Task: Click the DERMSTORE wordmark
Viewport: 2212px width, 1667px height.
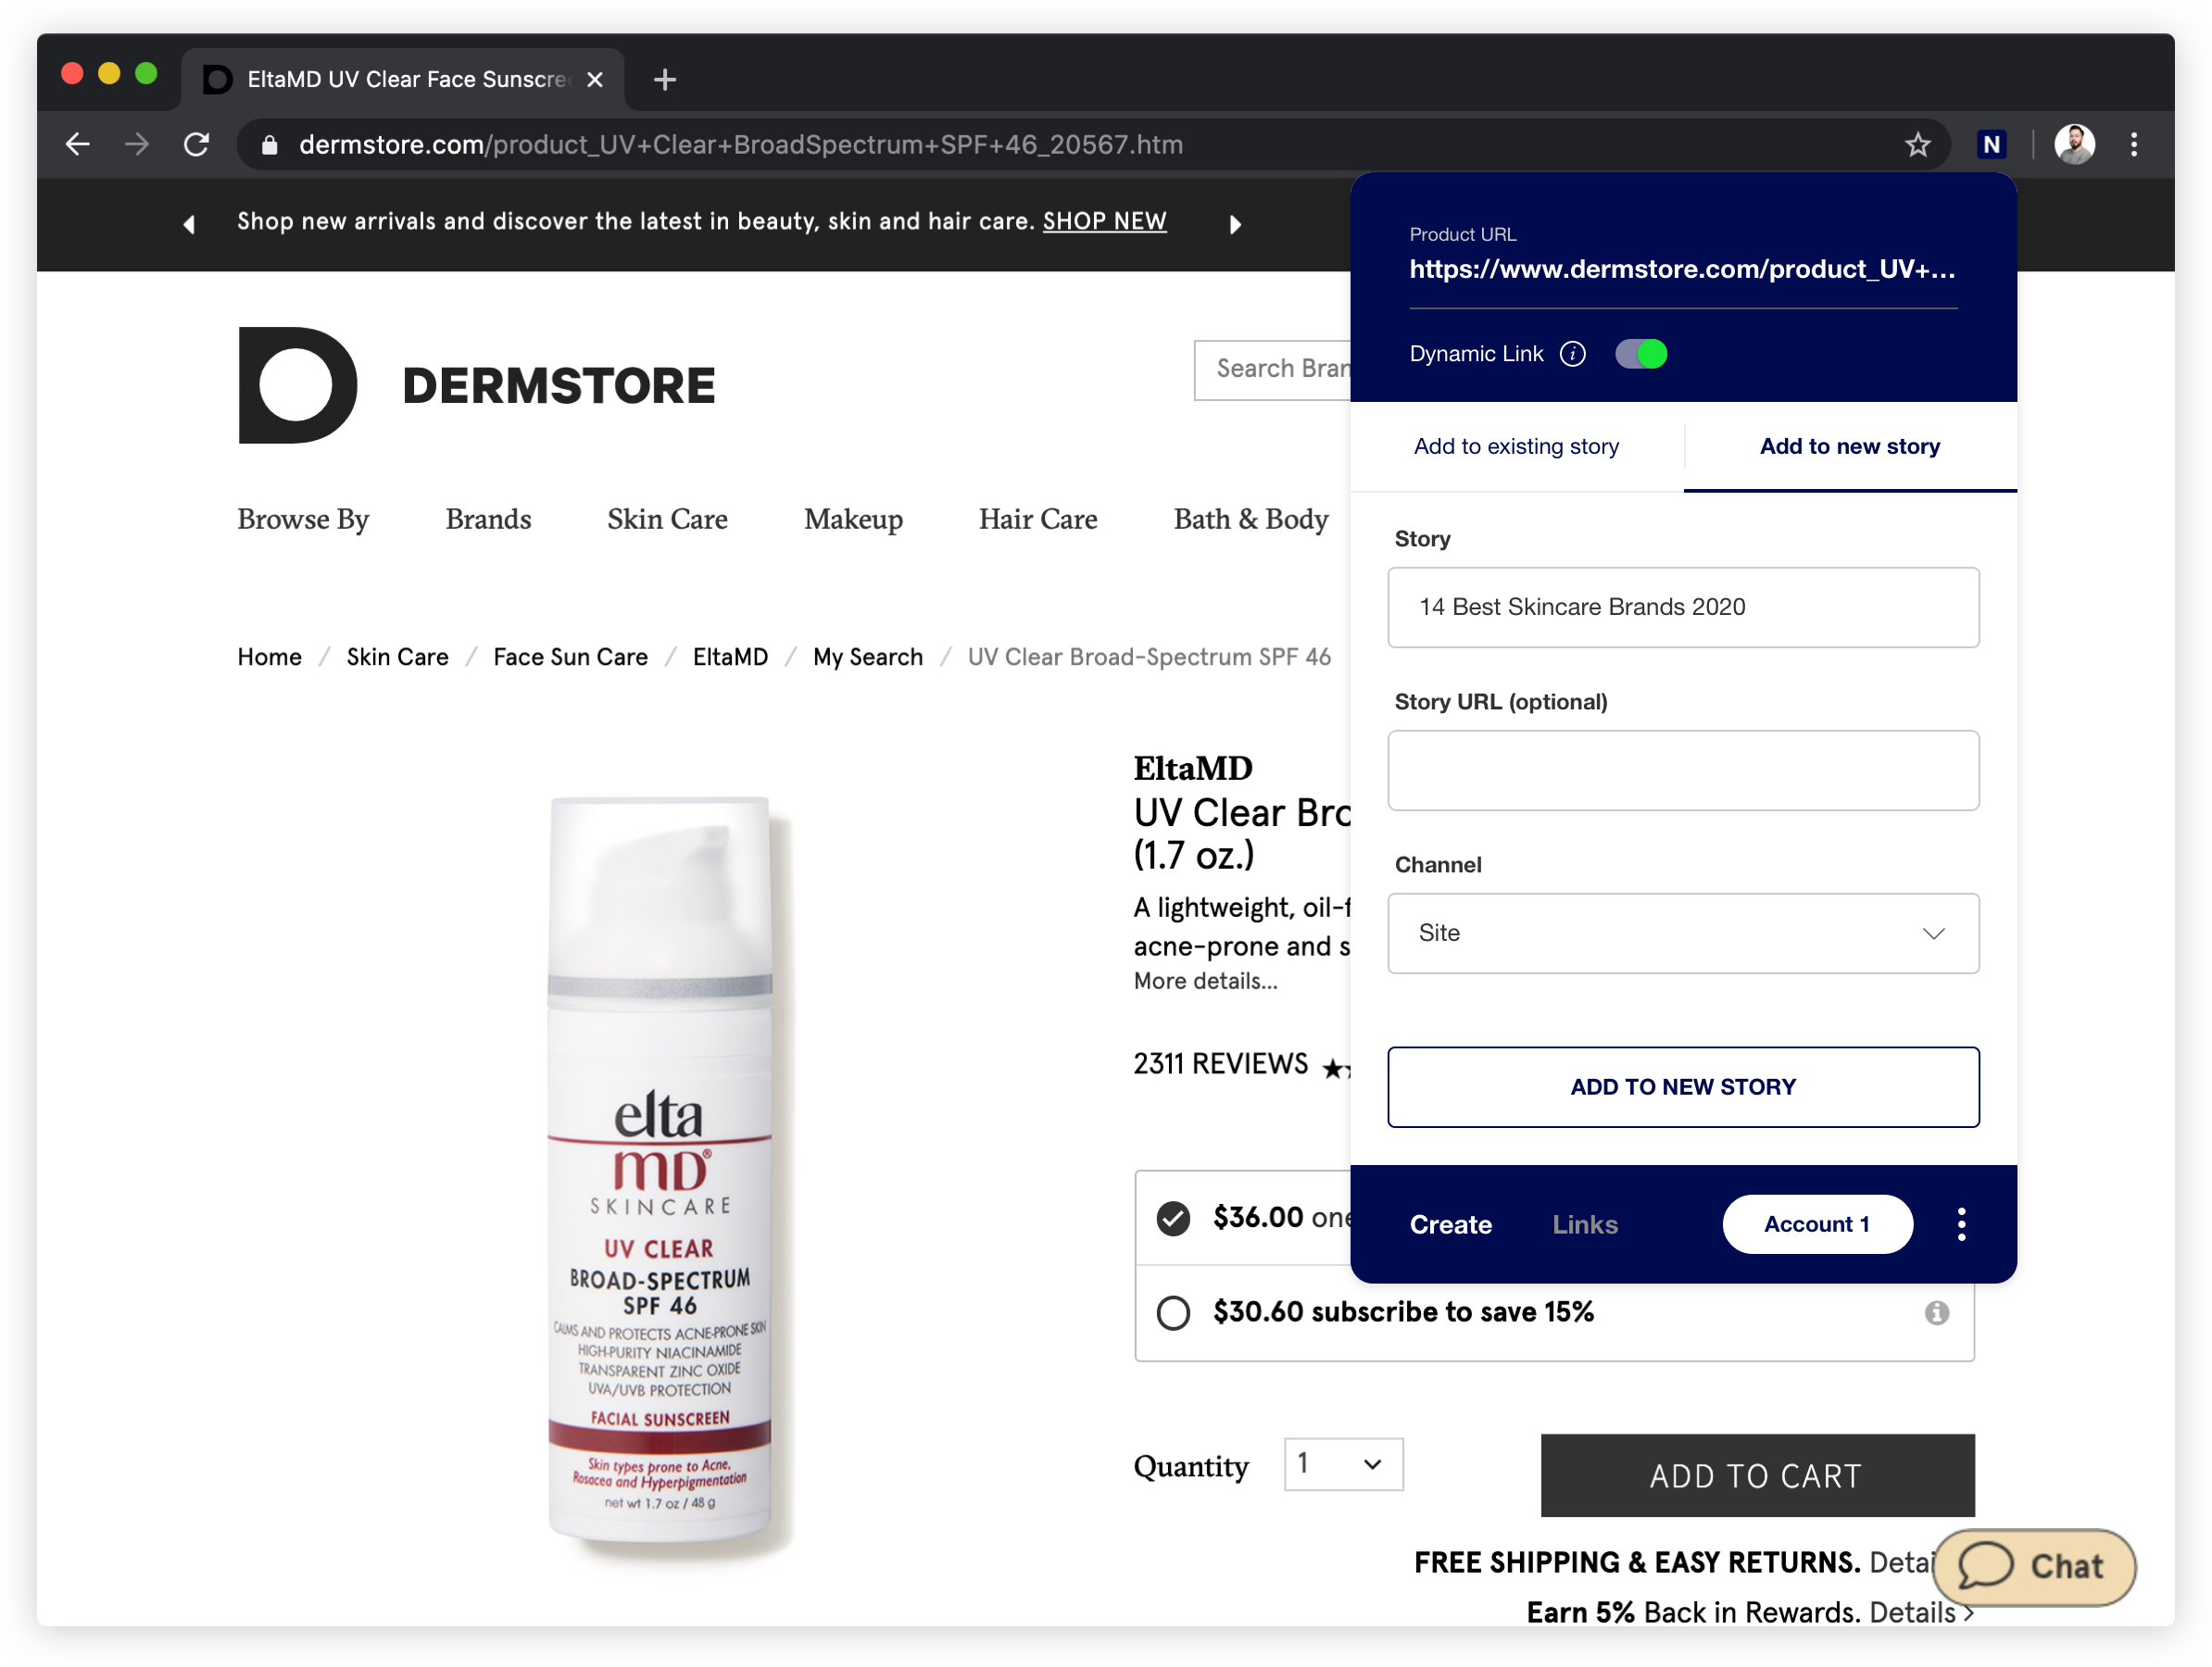Action: pos(558,386)
